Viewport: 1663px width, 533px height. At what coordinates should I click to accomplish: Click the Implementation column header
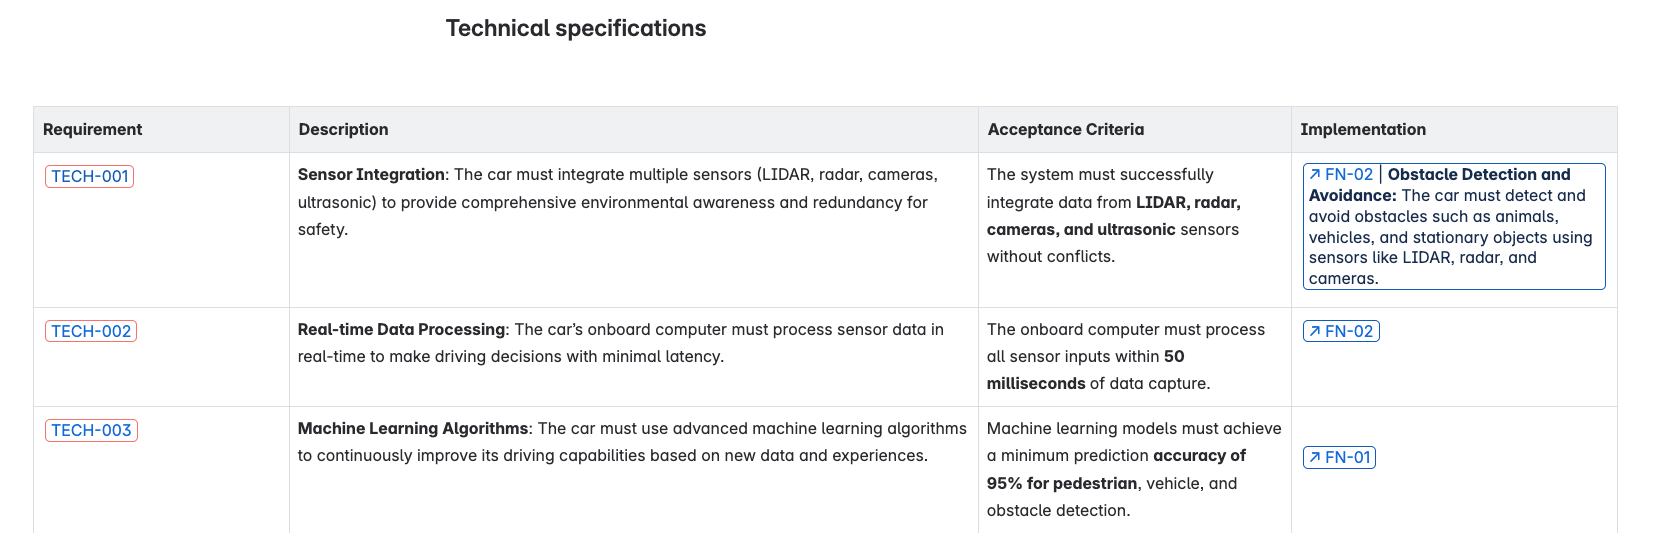point(1363,129)
